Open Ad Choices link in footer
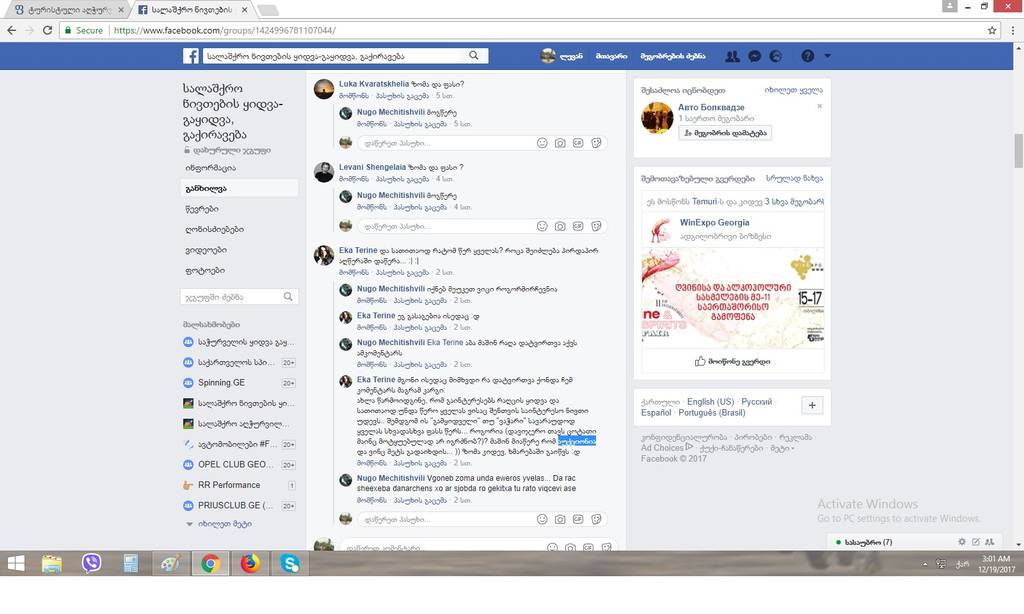1024x614 pixels. (666, 447)
